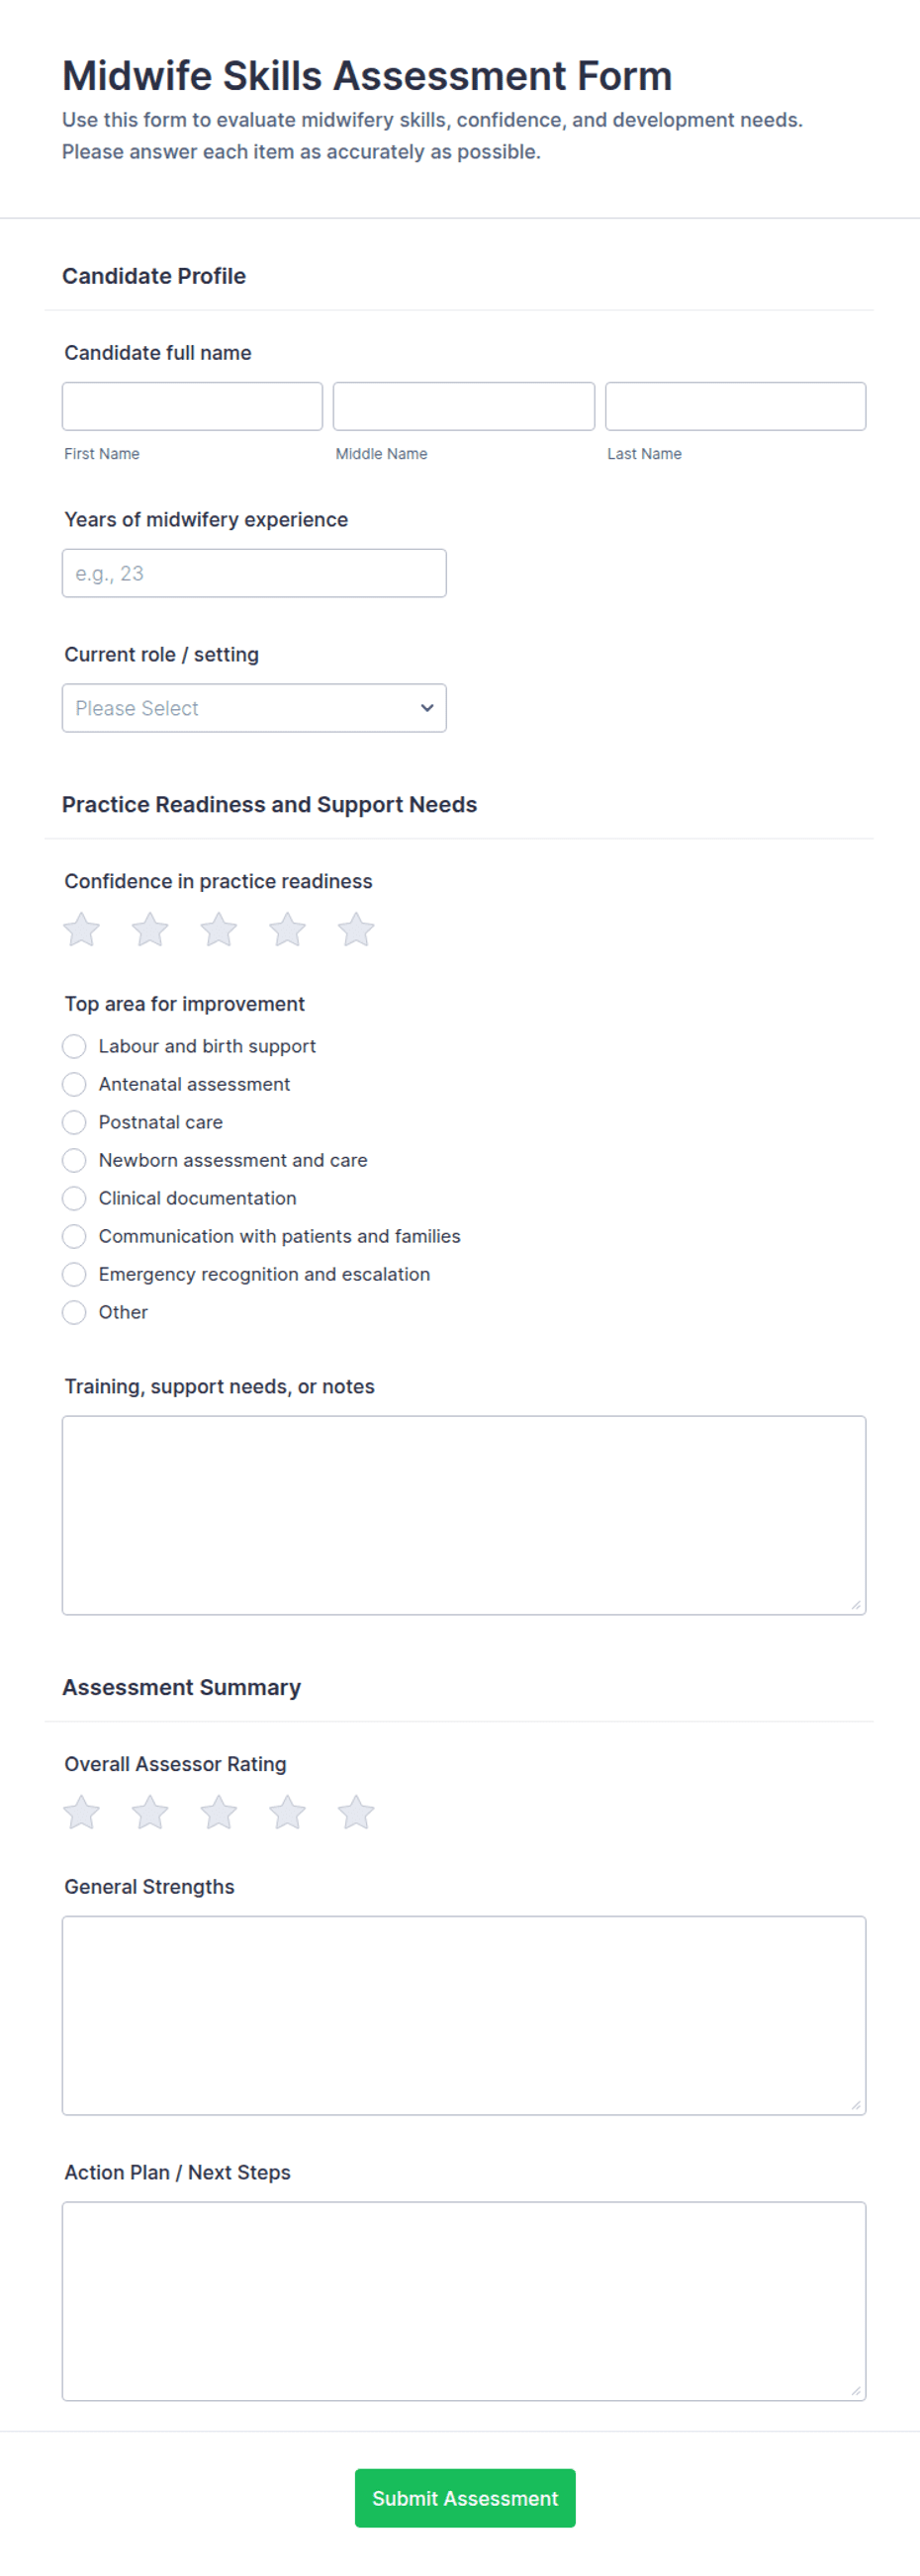Set Overall Assessor Rating to four stars

tap(287, 1812)
